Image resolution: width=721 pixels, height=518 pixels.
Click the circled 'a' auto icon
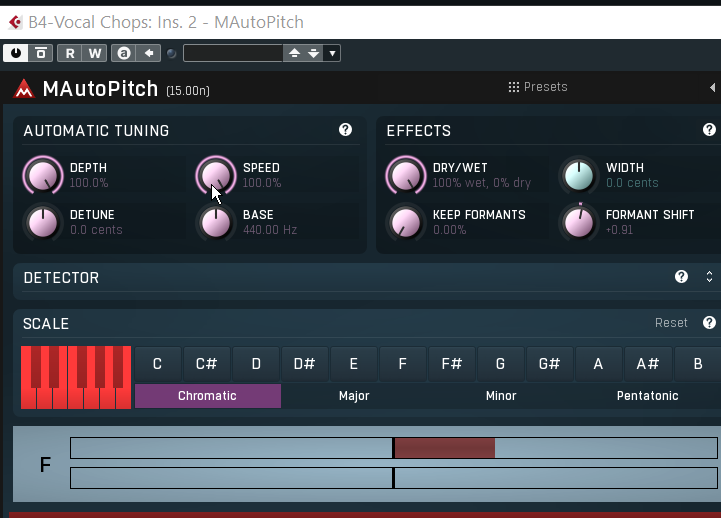124,53
